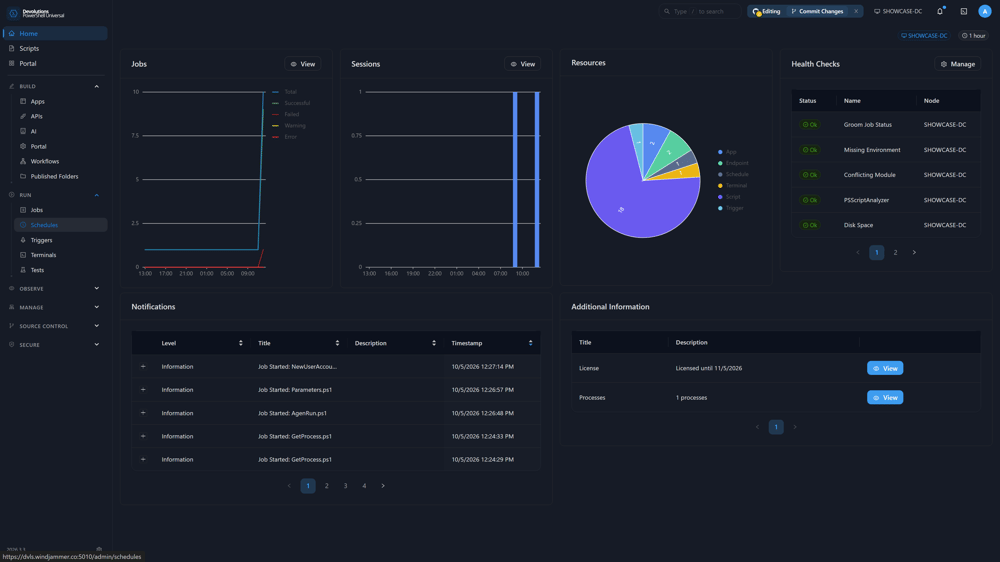The image size is (1000, 562).
Task: Open Triggers under Run
Action: 61,240
